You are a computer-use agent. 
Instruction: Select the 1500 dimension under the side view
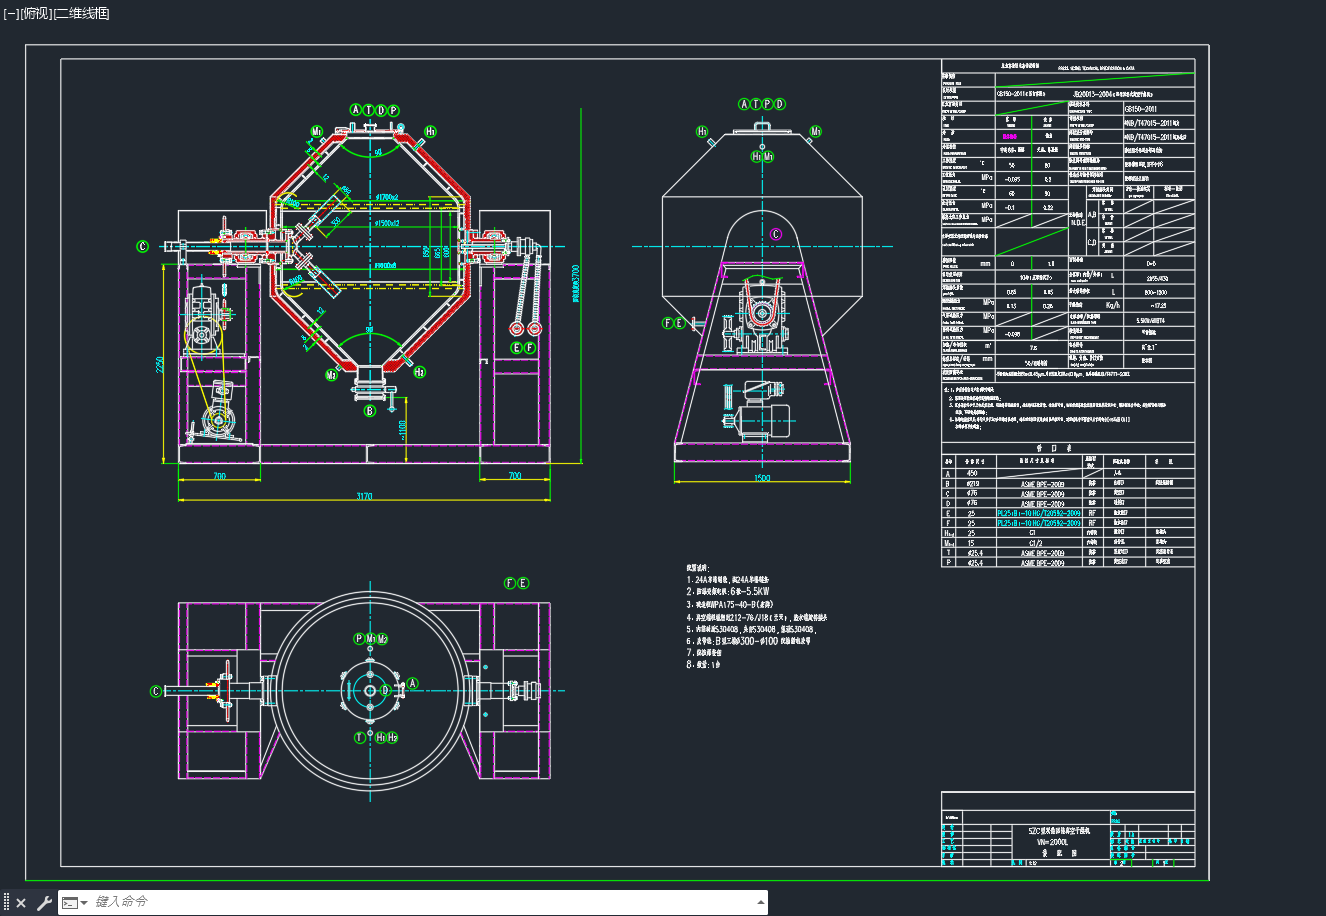[x=762, y=478]
